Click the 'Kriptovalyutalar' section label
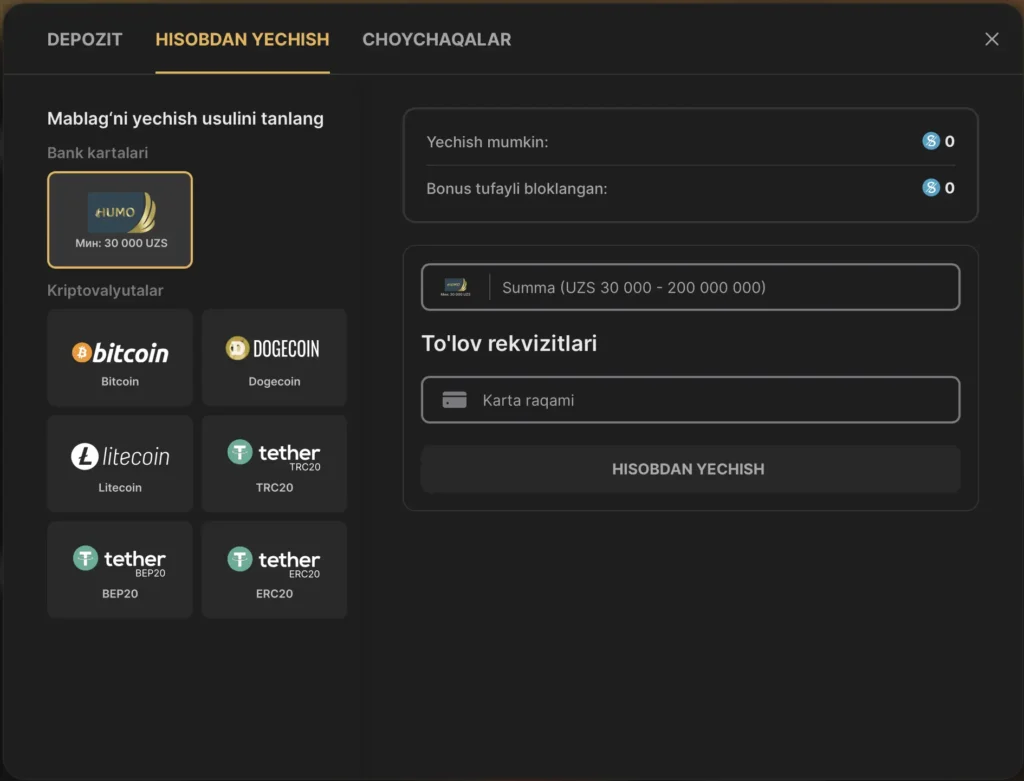The height and width of the screenshot is (781, 1024). [105, 291]
